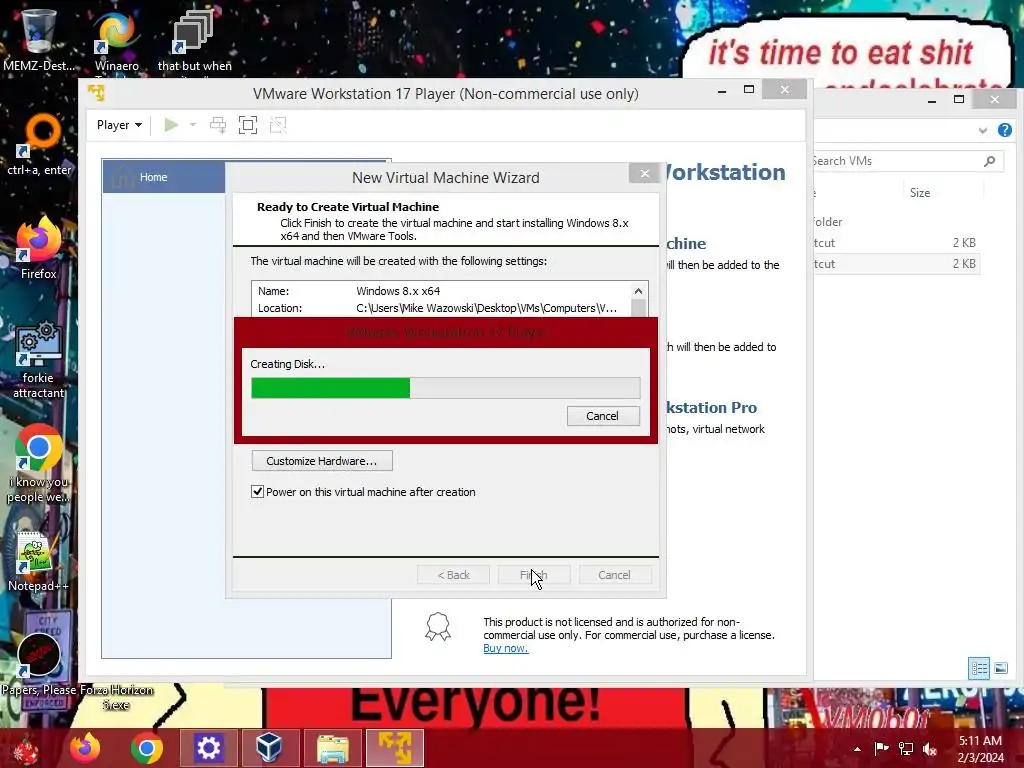Image resolution: width=1024 pixels, height=768 pixels.
Task: Open the 'ctrl+a, enter' desktop shortcut
Action: point(39,145)
